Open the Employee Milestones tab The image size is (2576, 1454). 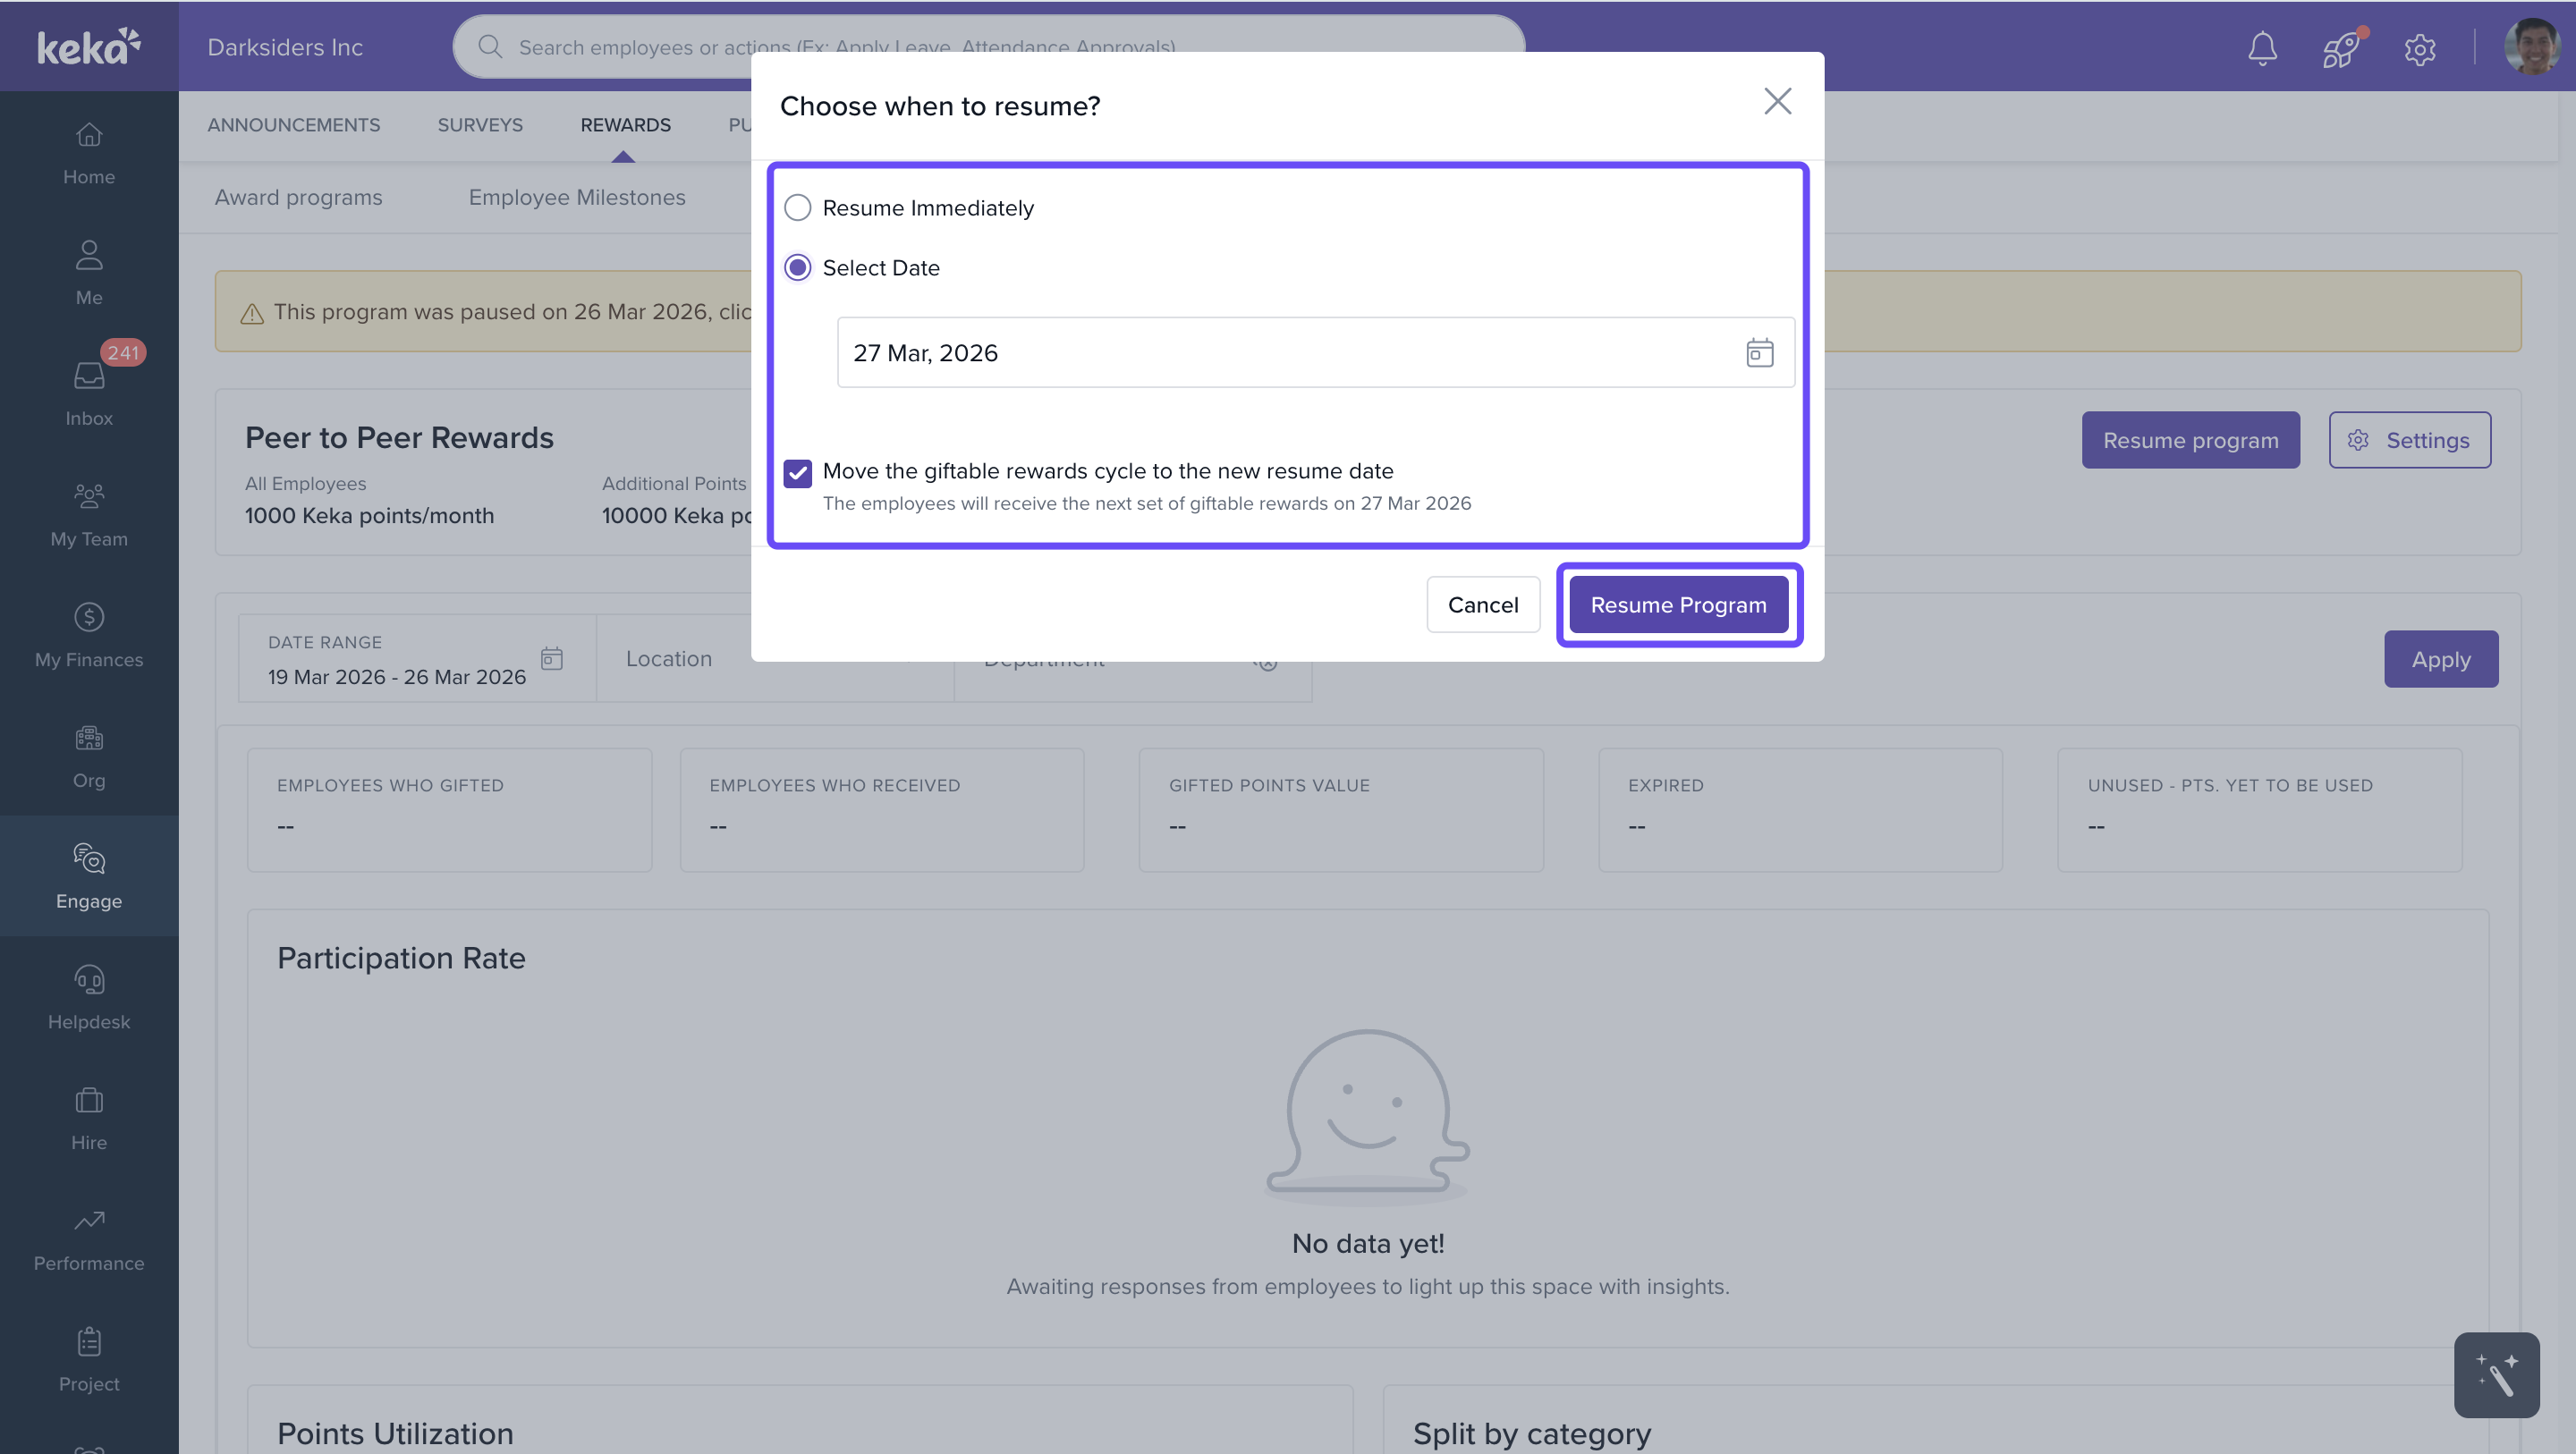pyautogui.click(x=577, y=197)
